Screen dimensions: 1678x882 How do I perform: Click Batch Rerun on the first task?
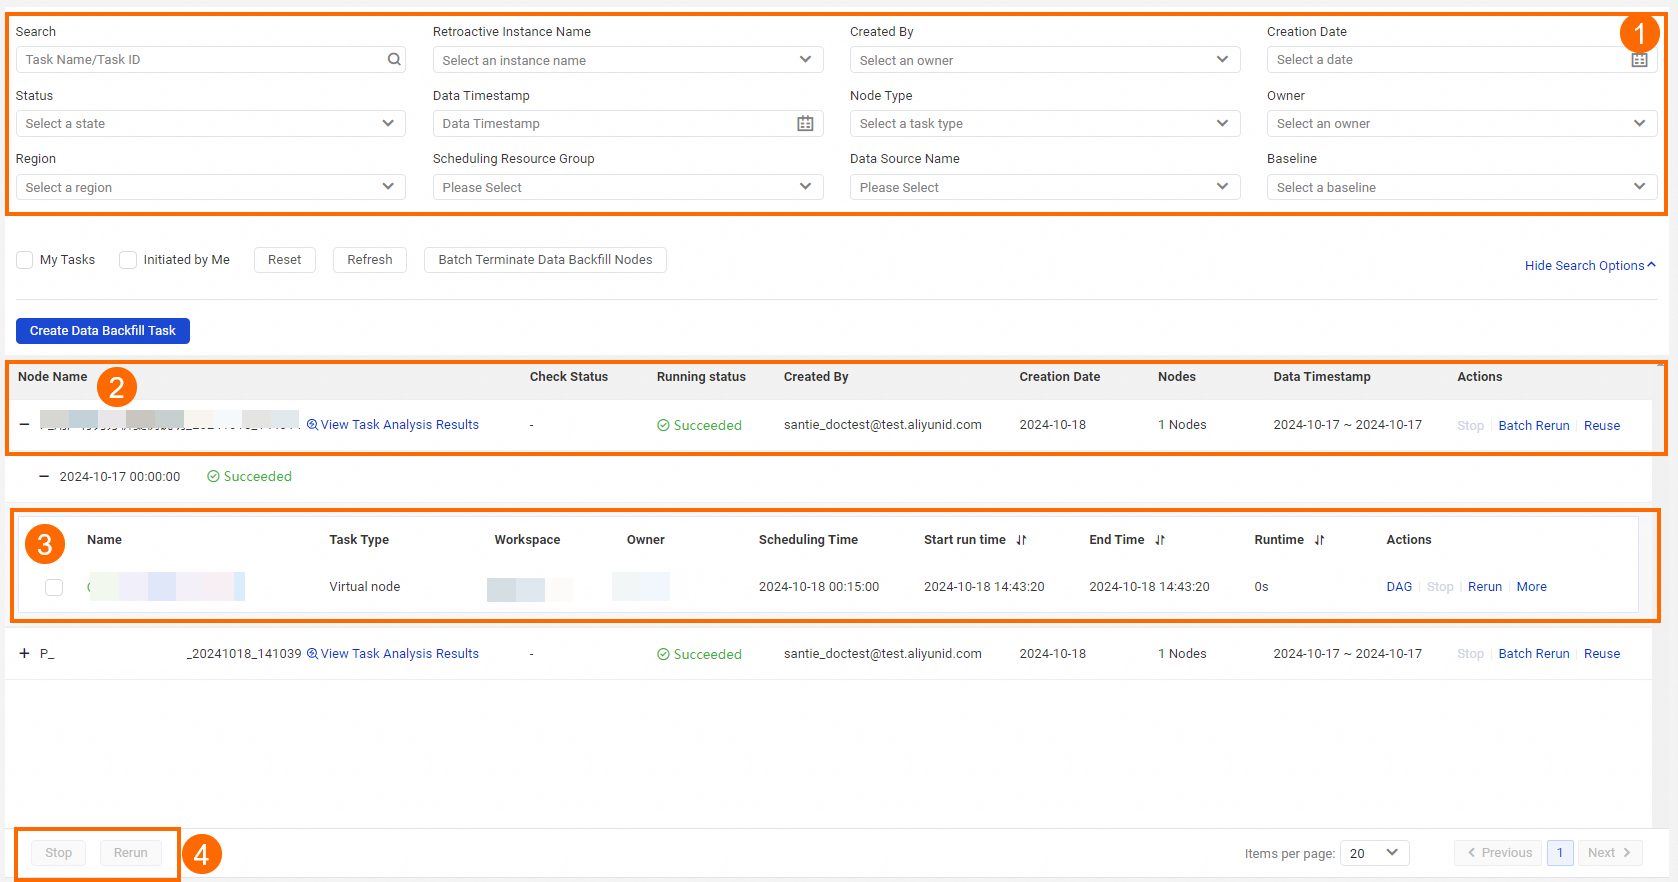tap(1534, 426)
